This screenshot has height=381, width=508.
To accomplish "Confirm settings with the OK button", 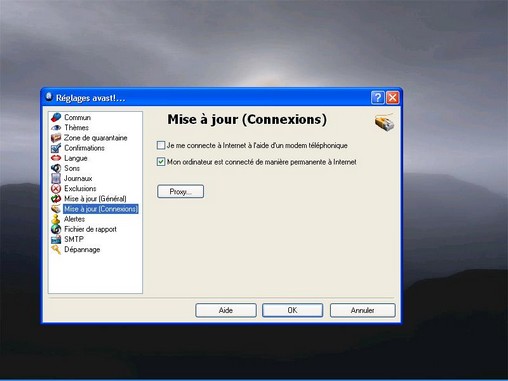I will tap(292, 310).
